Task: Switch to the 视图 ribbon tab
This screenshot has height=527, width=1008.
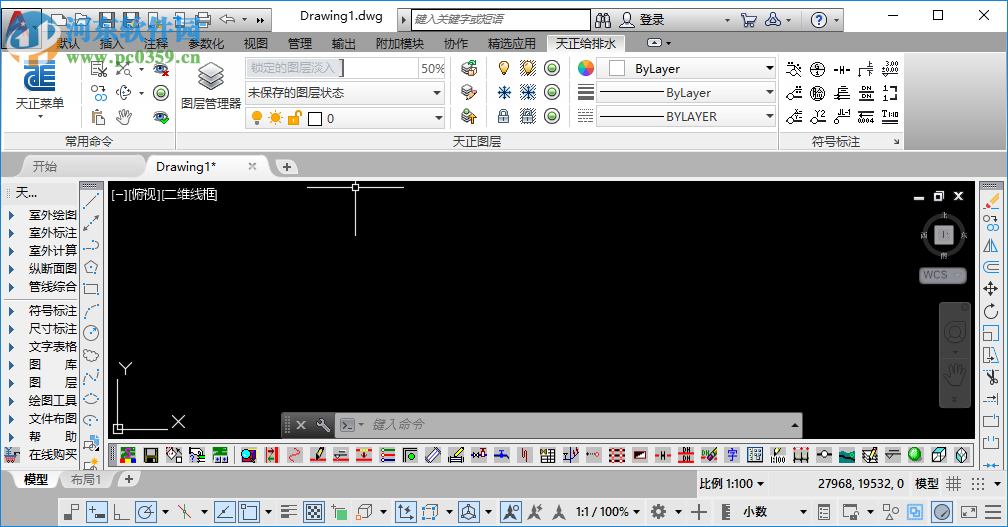Action: click(x=255, y=43)
